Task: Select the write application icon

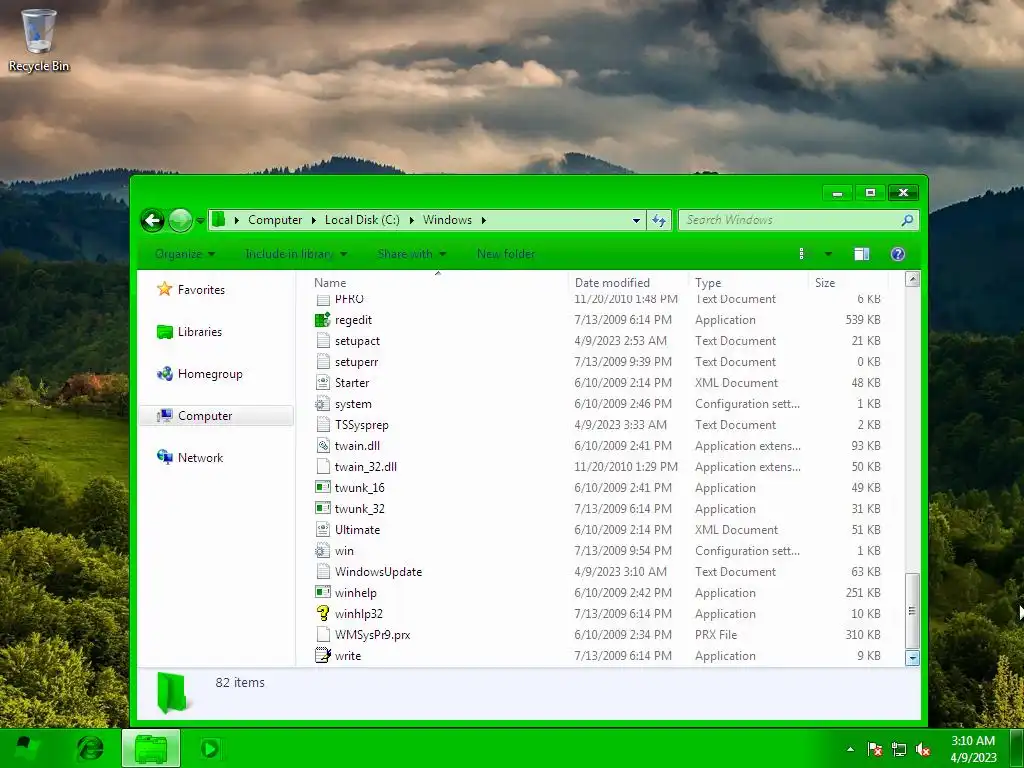Action: click(x=323, y=655)
